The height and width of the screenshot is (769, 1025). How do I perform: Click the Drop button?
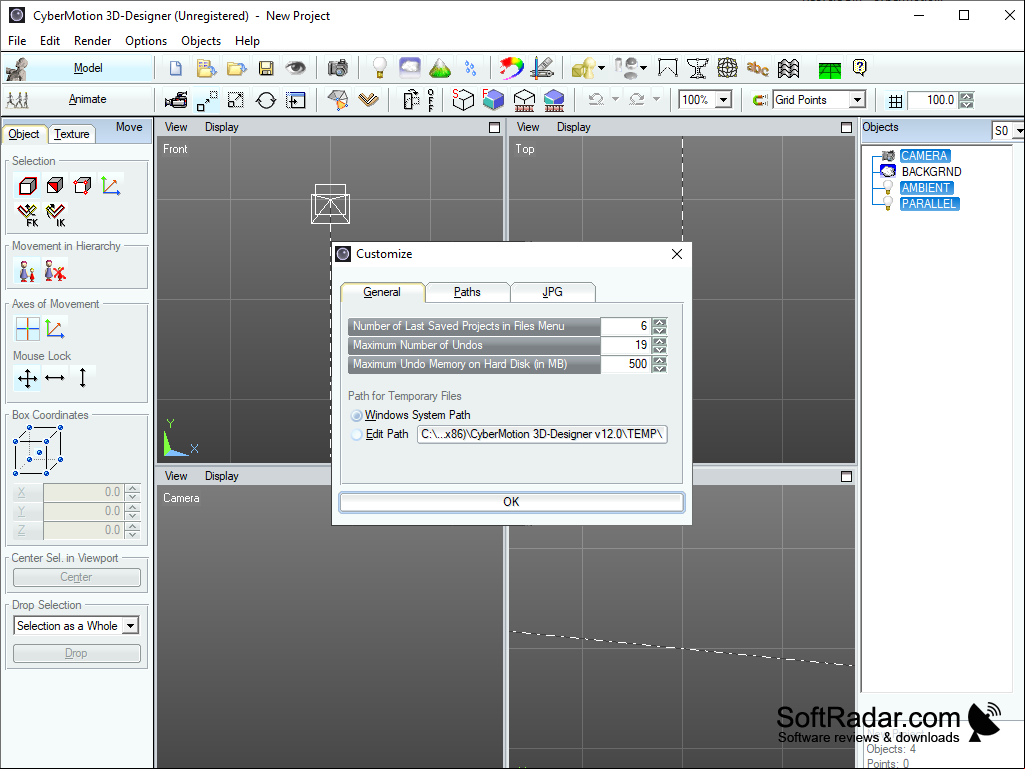76,653
